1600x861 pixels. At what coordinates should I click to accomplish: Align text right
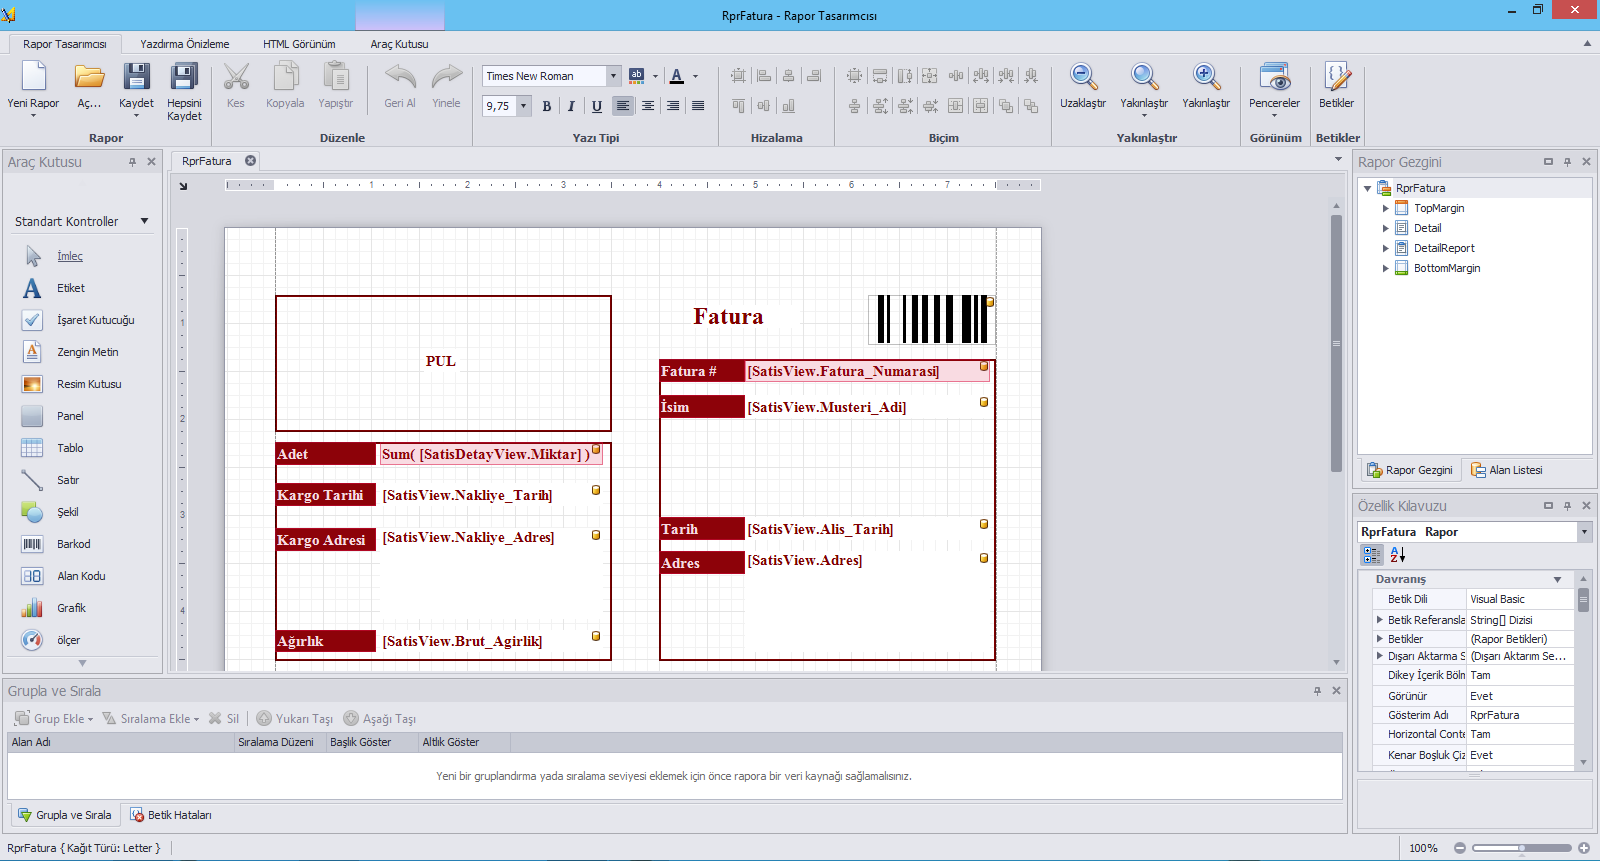(673, 106)
